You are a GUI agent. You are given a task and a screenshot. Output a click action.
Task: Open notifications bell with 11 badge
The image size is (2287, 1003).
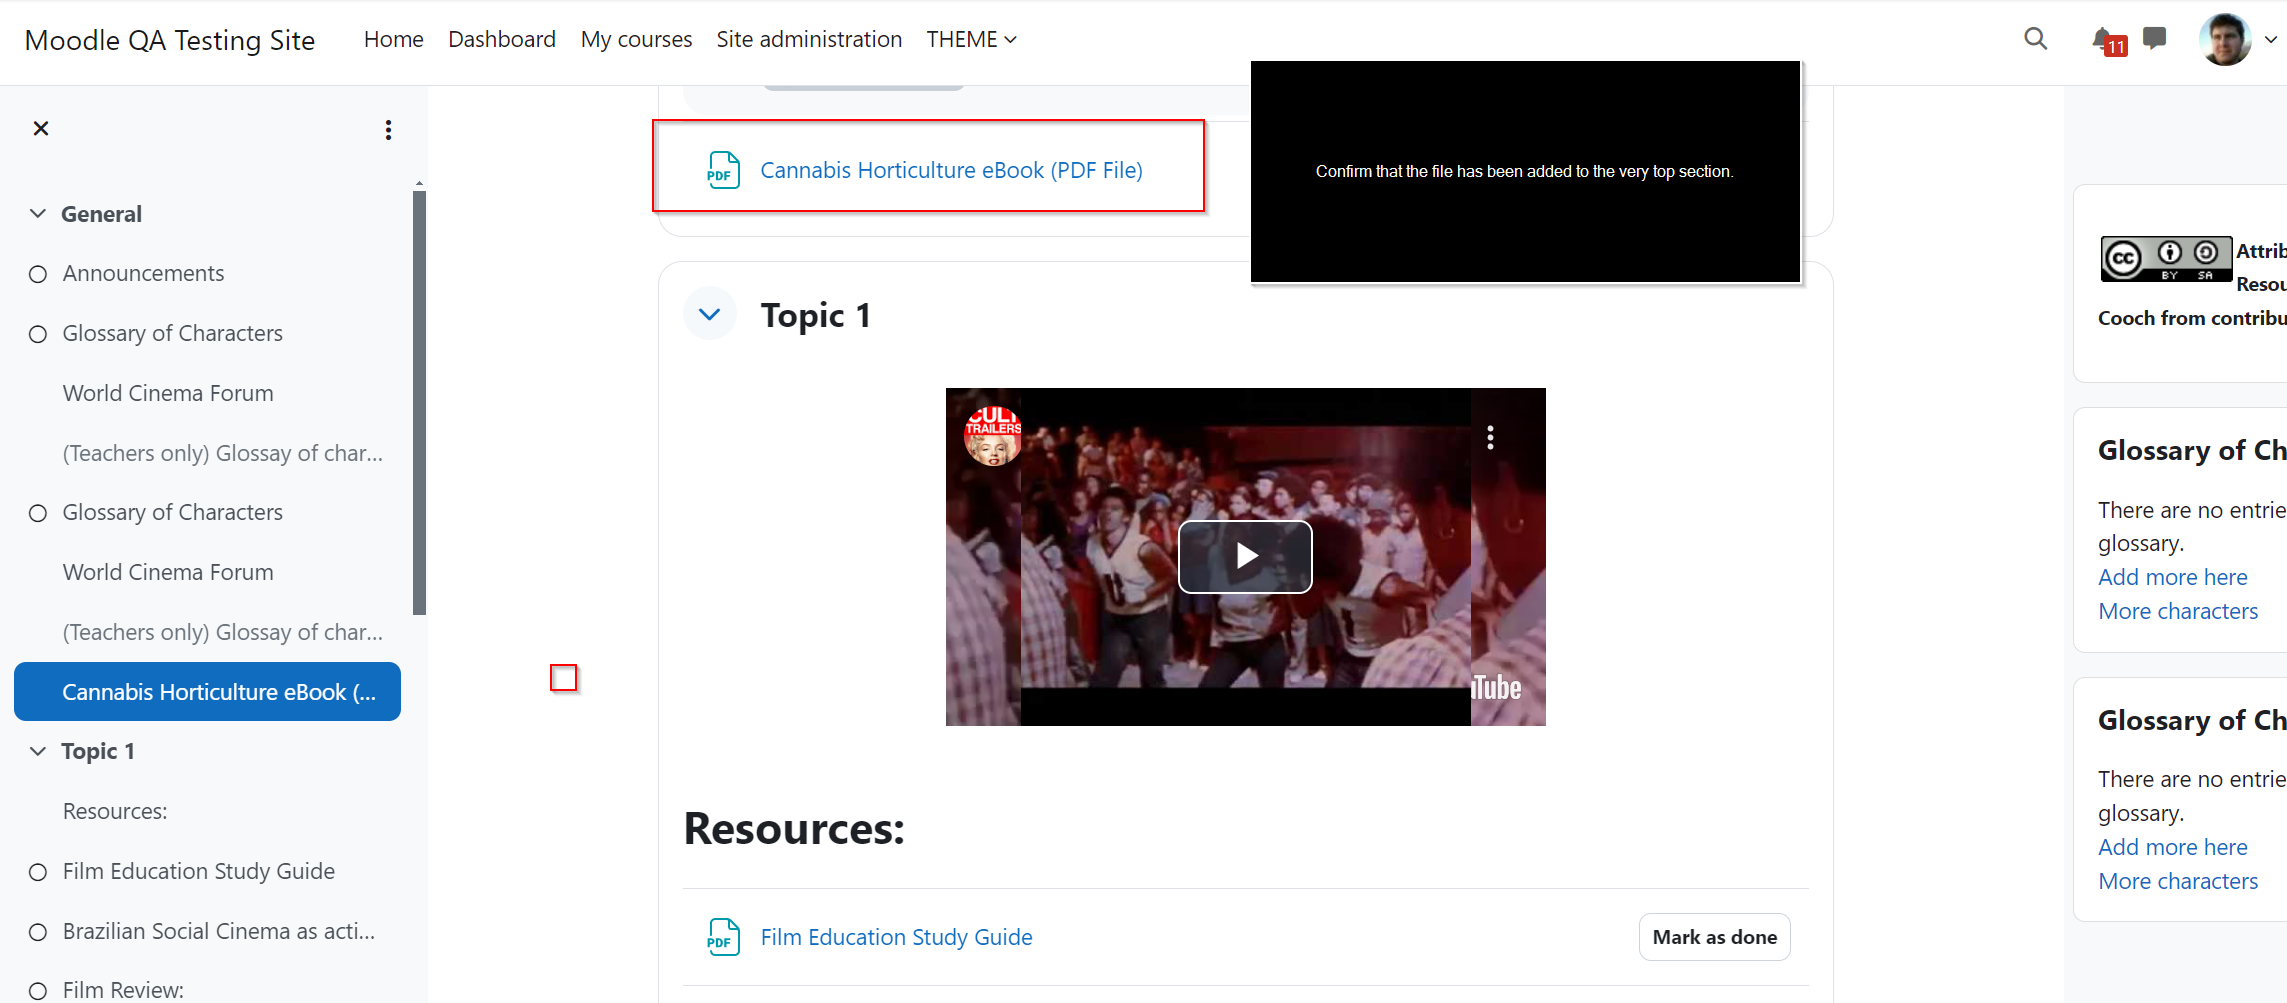pyautogui.click(x=2108, y=40)
